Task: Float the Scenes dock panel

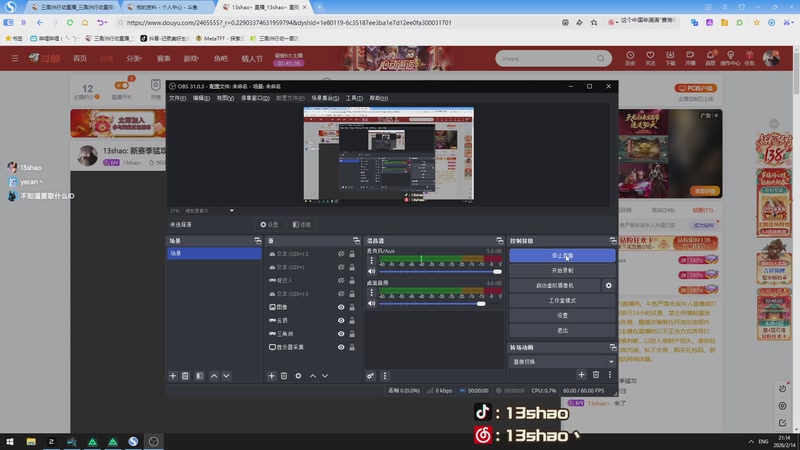Action: pos(258,241)
